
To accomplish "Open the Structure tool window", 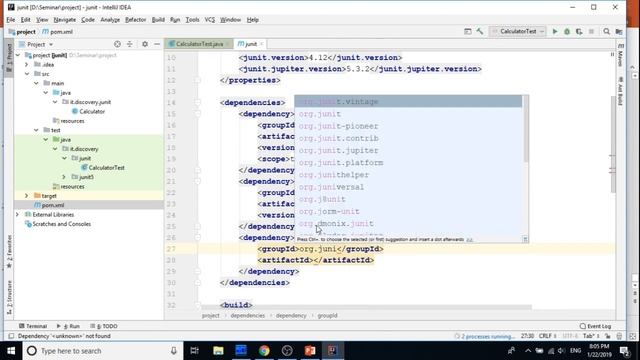I will point(9,297).
